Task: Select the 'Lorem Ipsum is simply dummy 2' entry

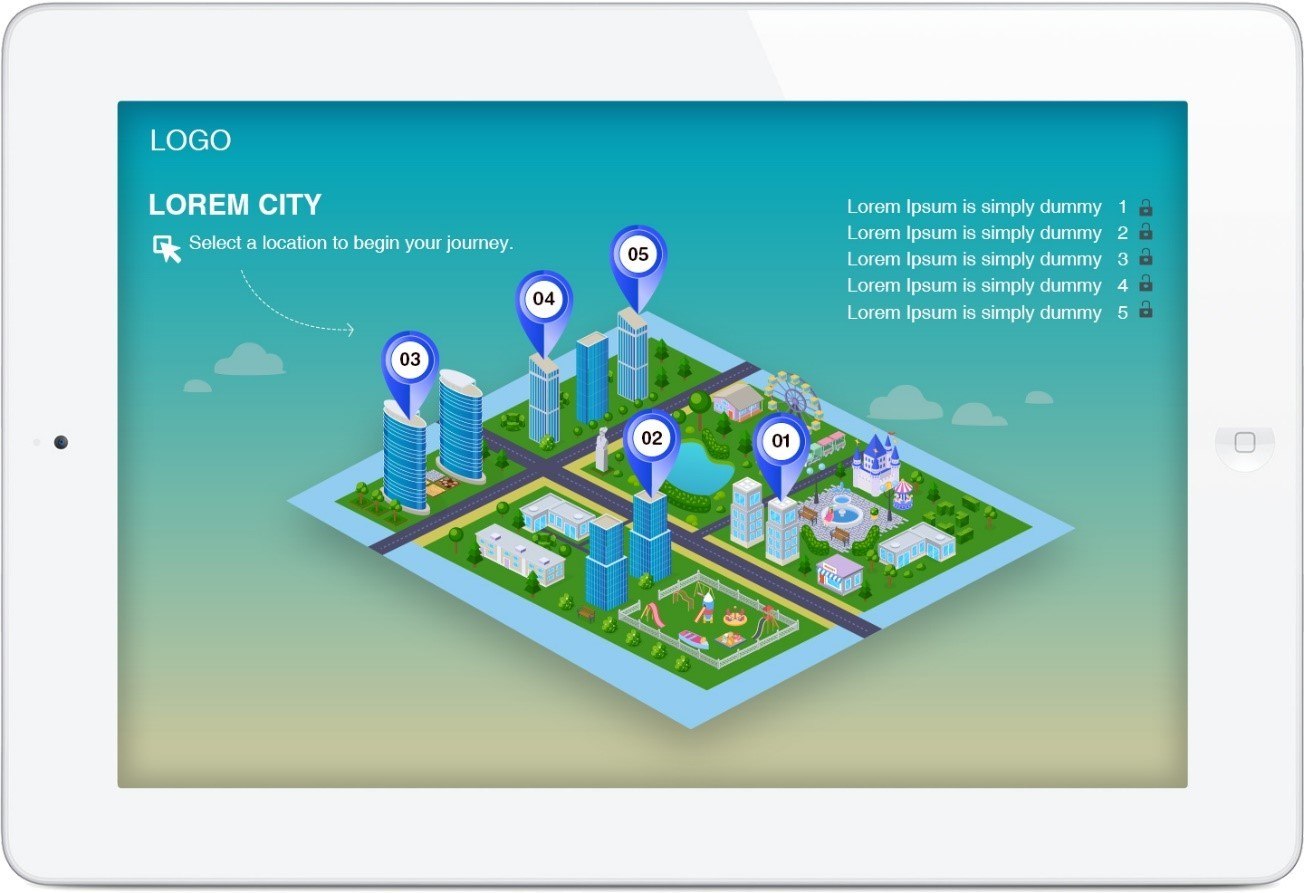Action: click(x=973, y=232)
